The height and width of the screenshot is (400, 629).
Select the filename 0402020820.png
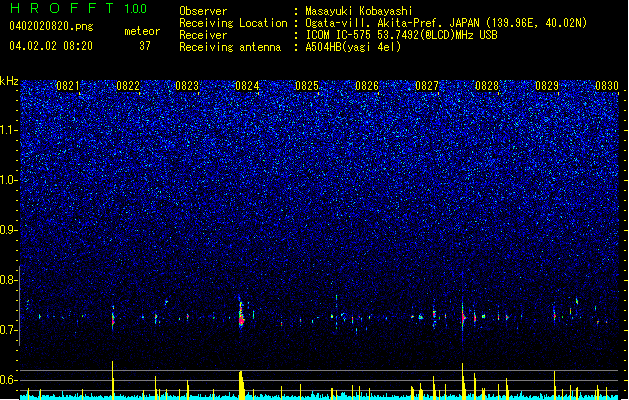tap(51, 26)
